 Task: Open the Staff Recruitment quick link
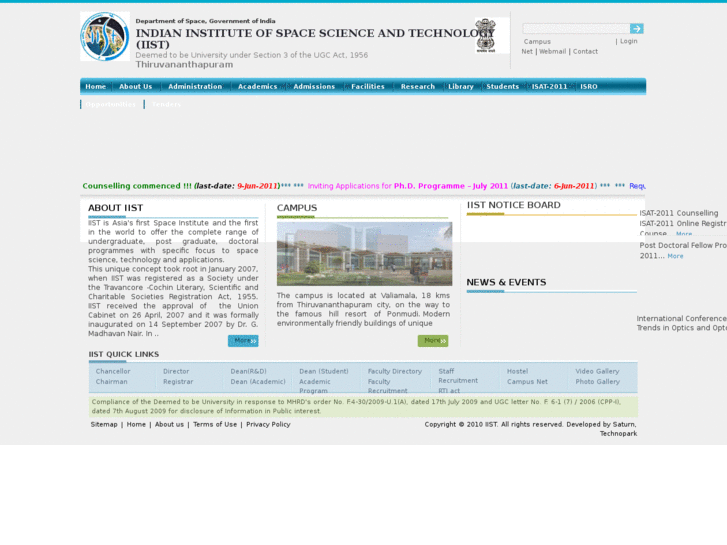pyautogui.click(x=458, y=376)
